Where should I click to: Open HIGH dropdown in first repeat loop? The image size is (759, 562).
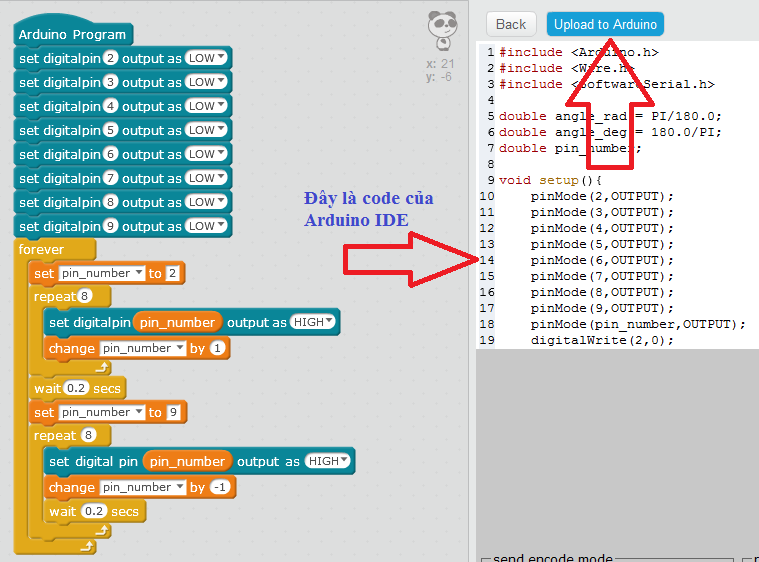[313, 322]
